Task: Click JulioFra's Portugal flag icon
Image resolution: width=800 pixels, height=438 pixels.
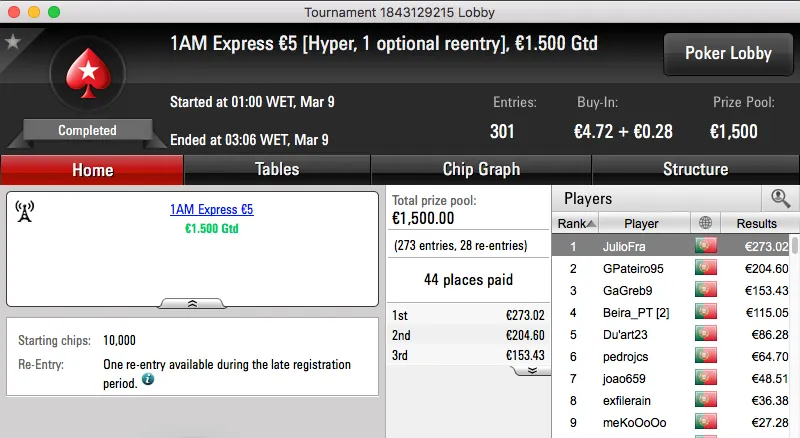Action: 707,246
